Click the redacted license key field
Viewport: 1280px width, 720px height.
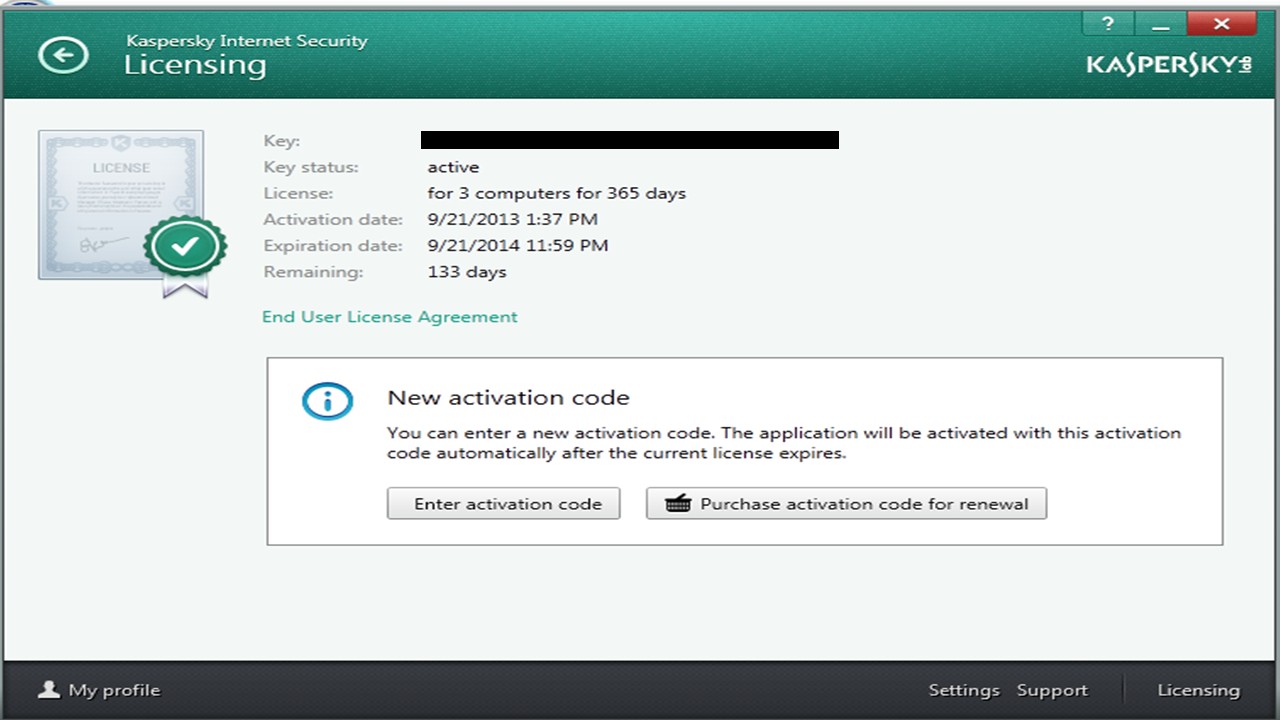click(629, 140)
